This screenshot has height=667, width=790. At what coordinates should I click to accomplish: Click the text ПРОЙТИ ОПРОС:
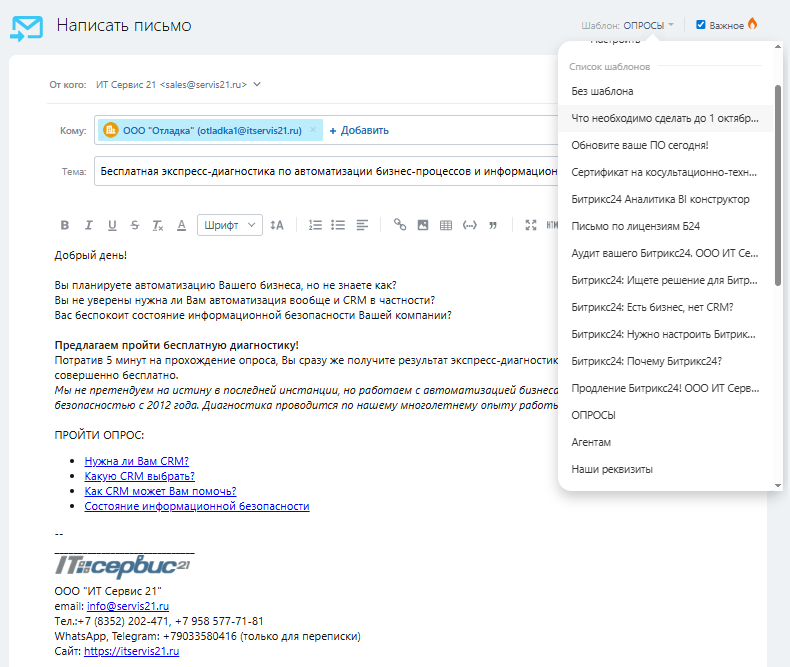click(99, 435)
